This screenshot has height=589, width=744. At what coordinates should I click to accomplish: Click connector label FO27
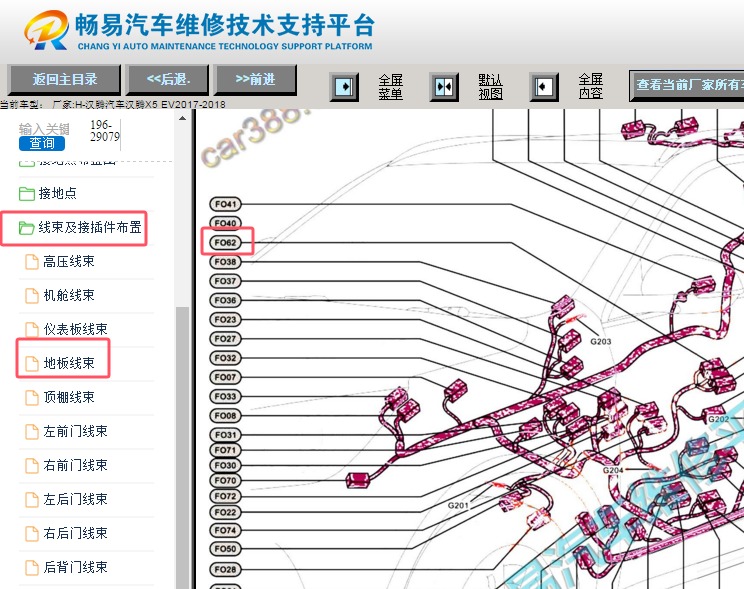coord(225,339)
